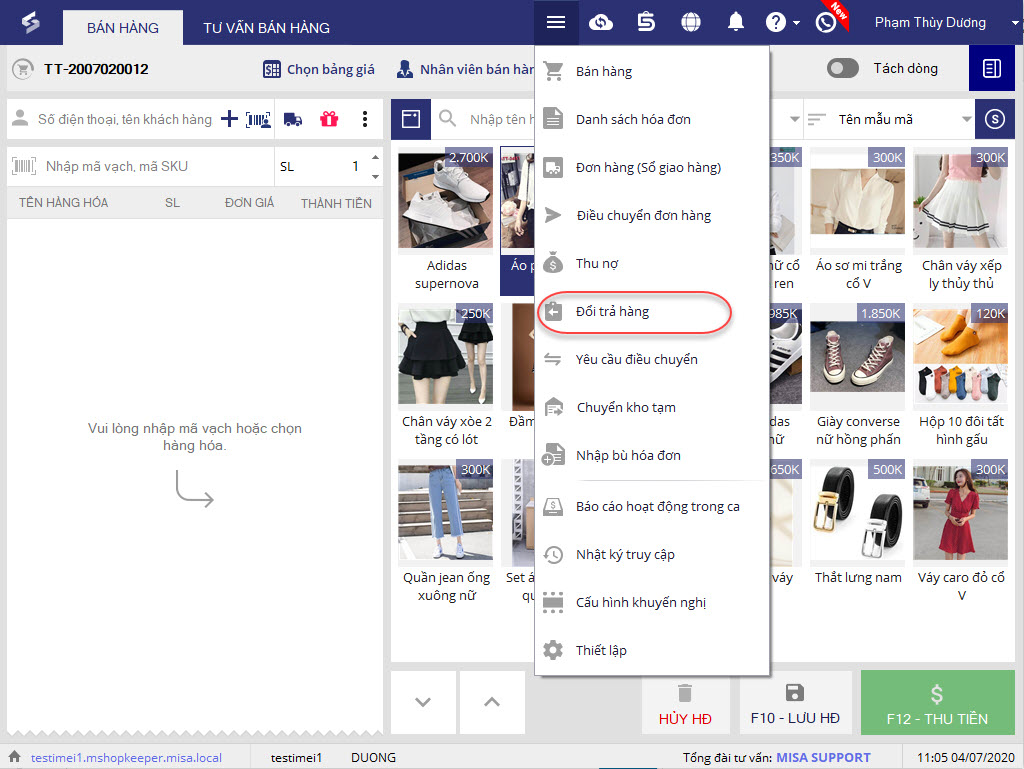Go to previous invoice with down chevron
The height and width of the screenshot is (769, 1024).
(423, 702)
